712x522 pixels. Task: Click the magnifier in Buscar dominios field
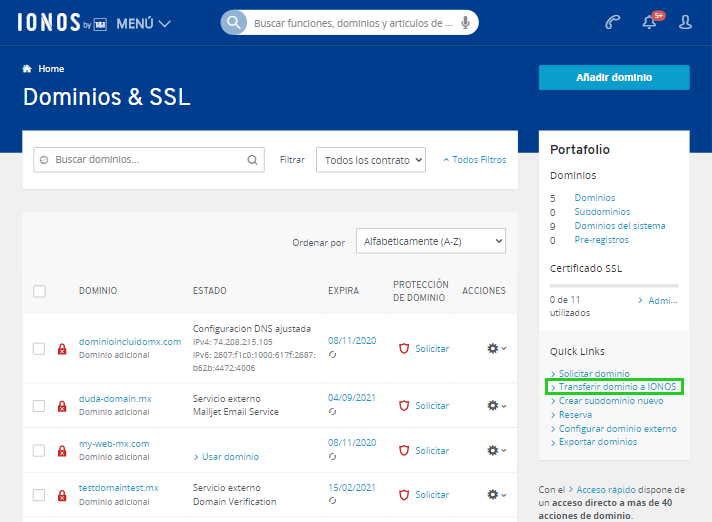[x=252, y=160]
